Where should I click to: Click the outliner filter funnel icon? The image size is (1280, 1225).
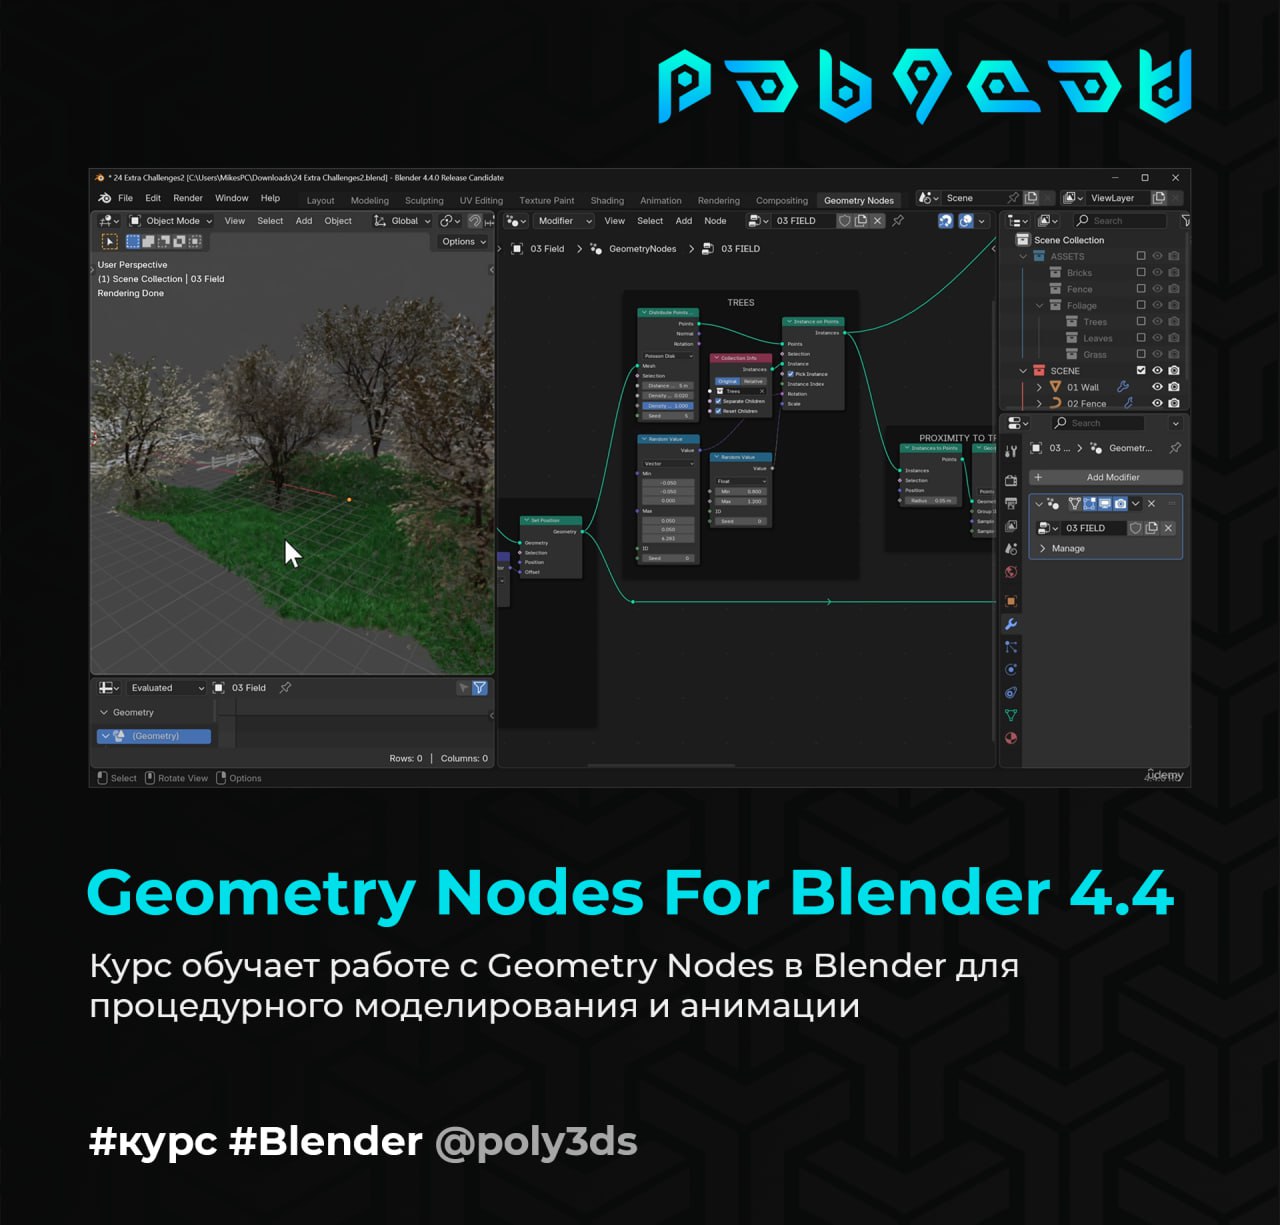[x=1185, y=220]
